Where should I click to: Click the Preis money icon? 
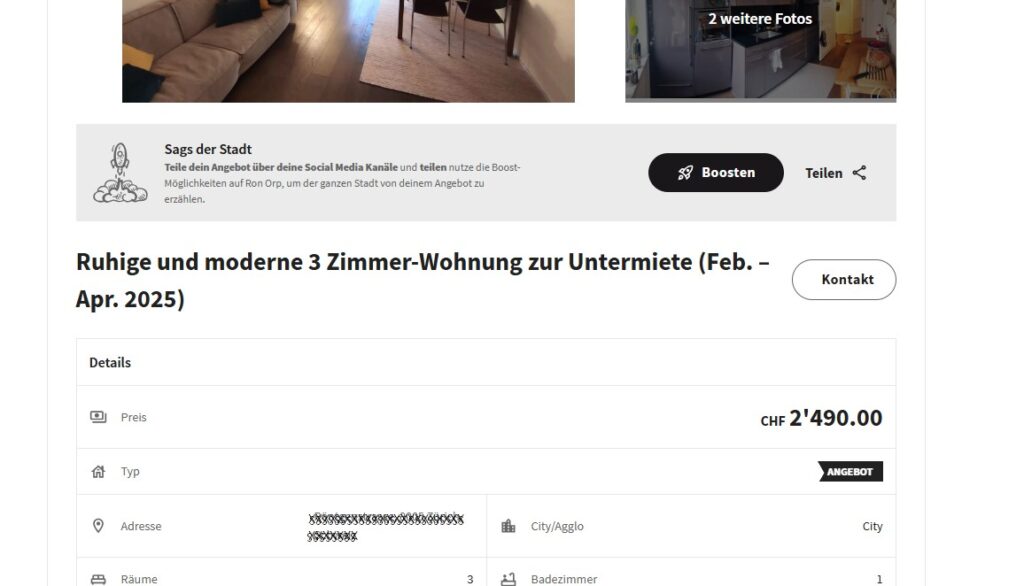coord(98,417)
